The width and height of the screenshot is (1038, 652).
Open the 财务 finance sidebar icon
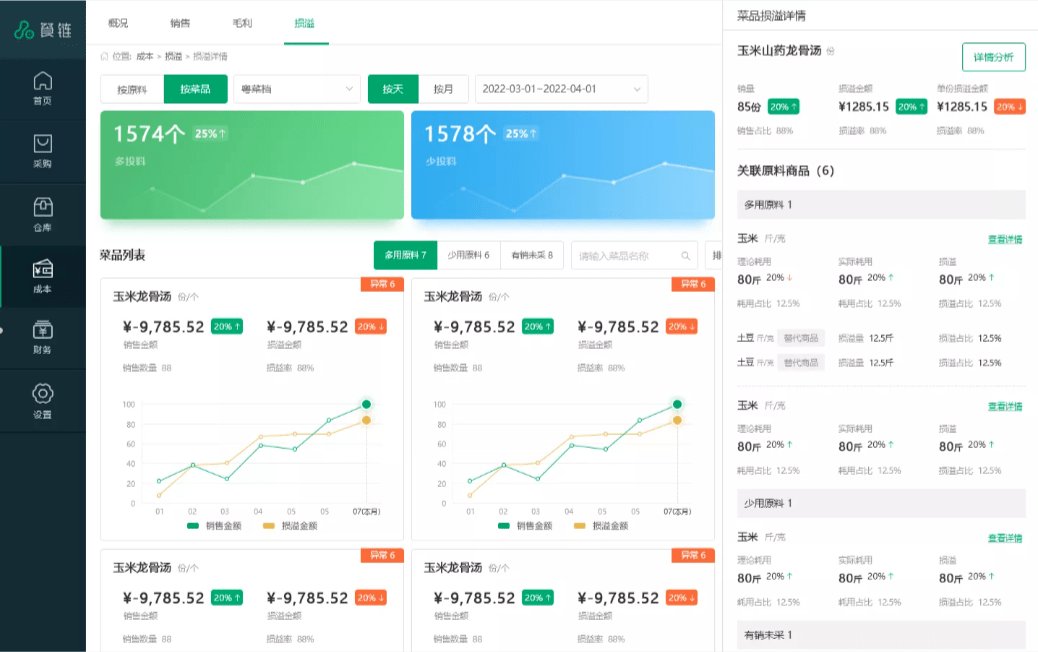(42, 337)
